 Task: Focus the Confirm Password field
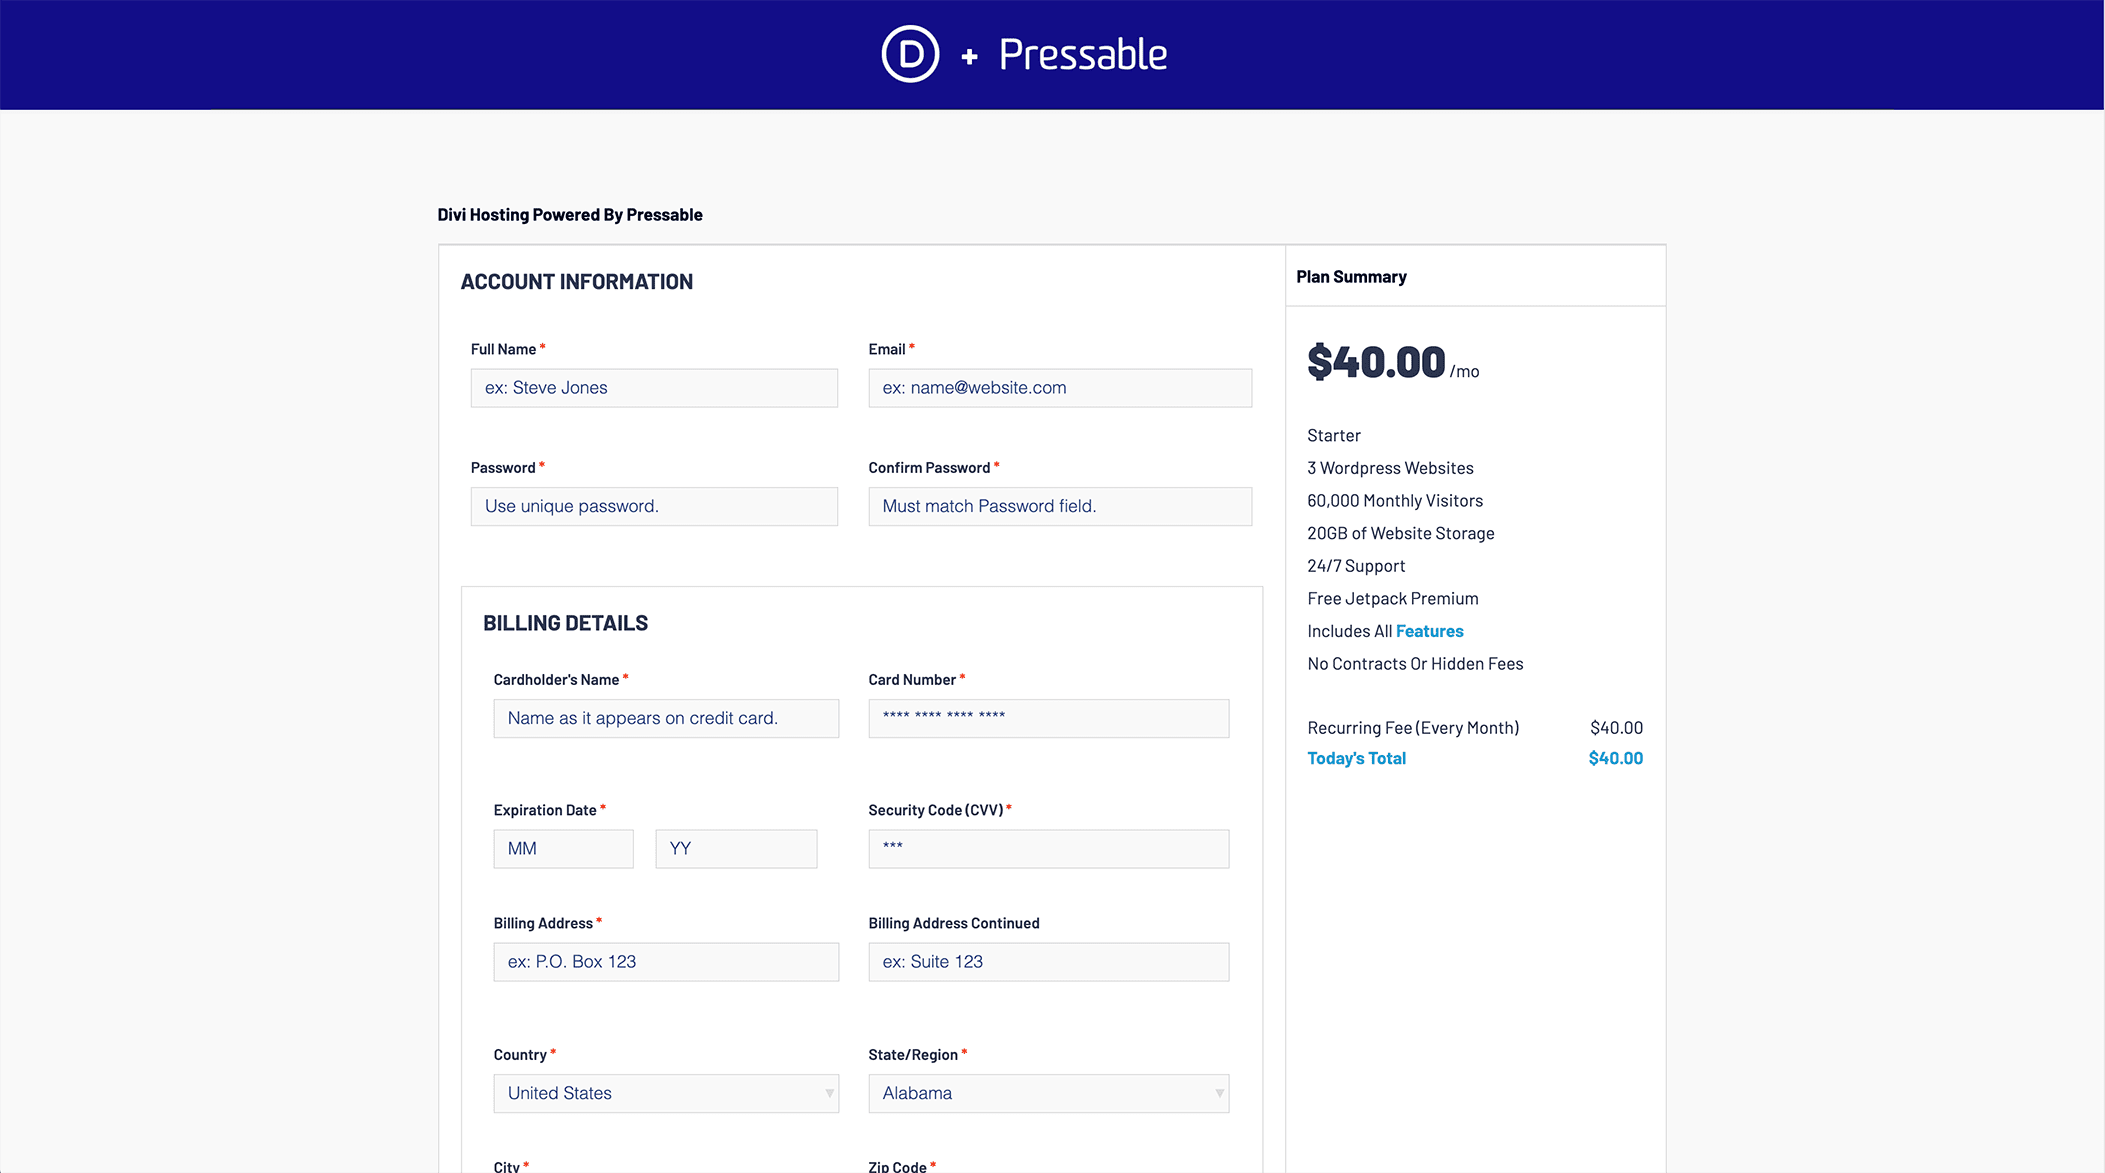(1060, 506)
